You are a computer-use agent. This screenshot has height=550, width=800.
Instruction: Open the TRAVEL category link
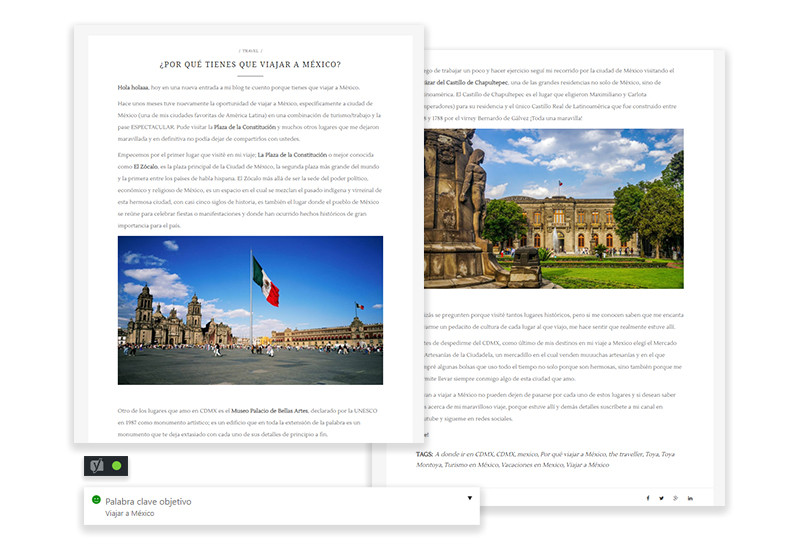point(250,49)
